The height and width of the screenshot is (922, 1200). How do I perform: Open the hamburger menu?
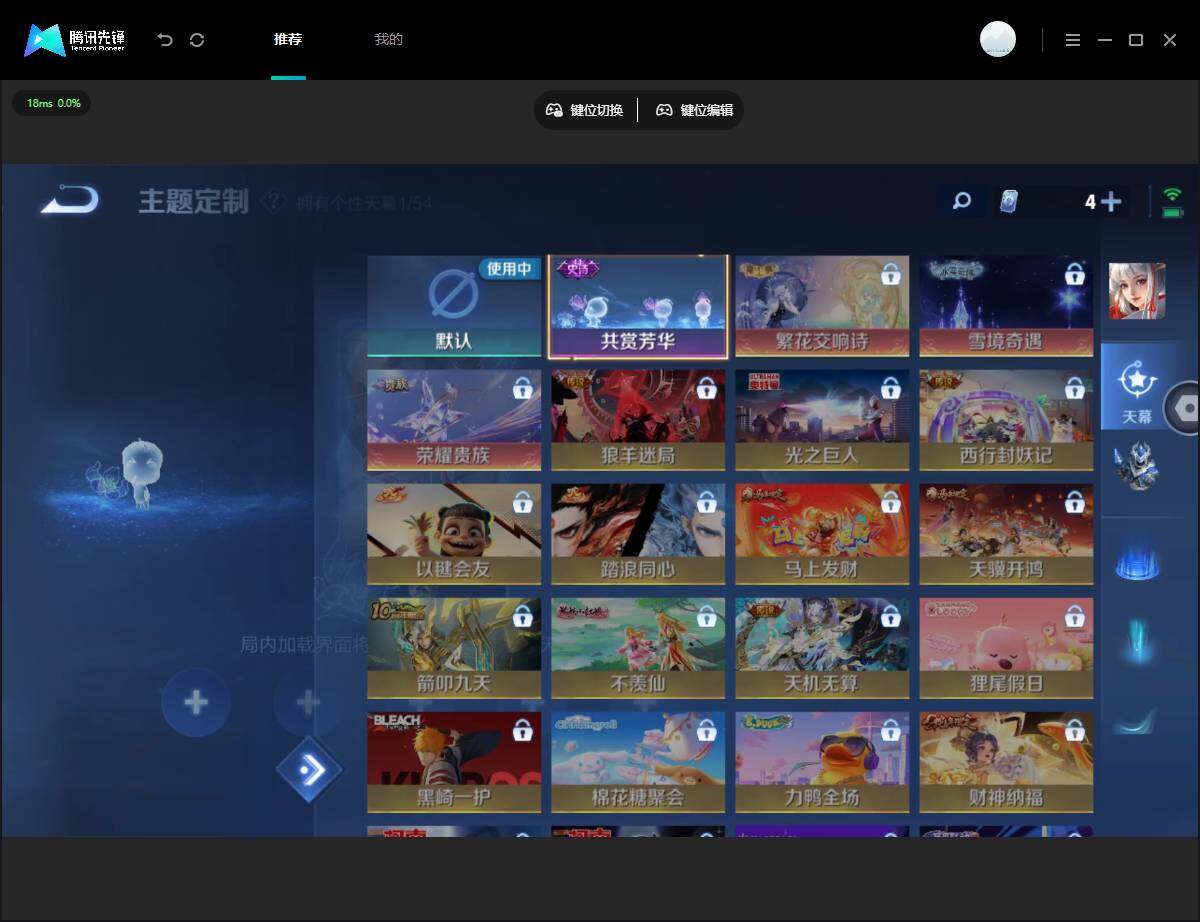1073,40
